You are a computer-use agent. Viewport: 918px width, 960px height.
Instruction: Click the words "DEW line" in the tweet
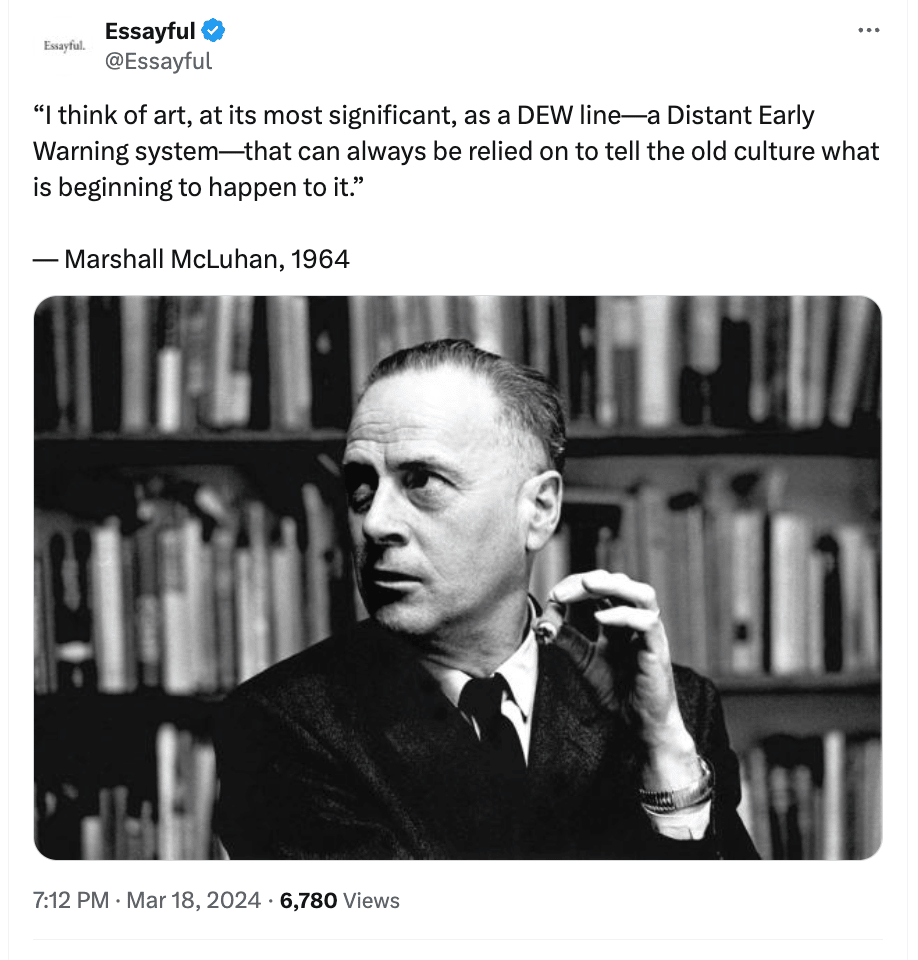(x=569, y=115)
